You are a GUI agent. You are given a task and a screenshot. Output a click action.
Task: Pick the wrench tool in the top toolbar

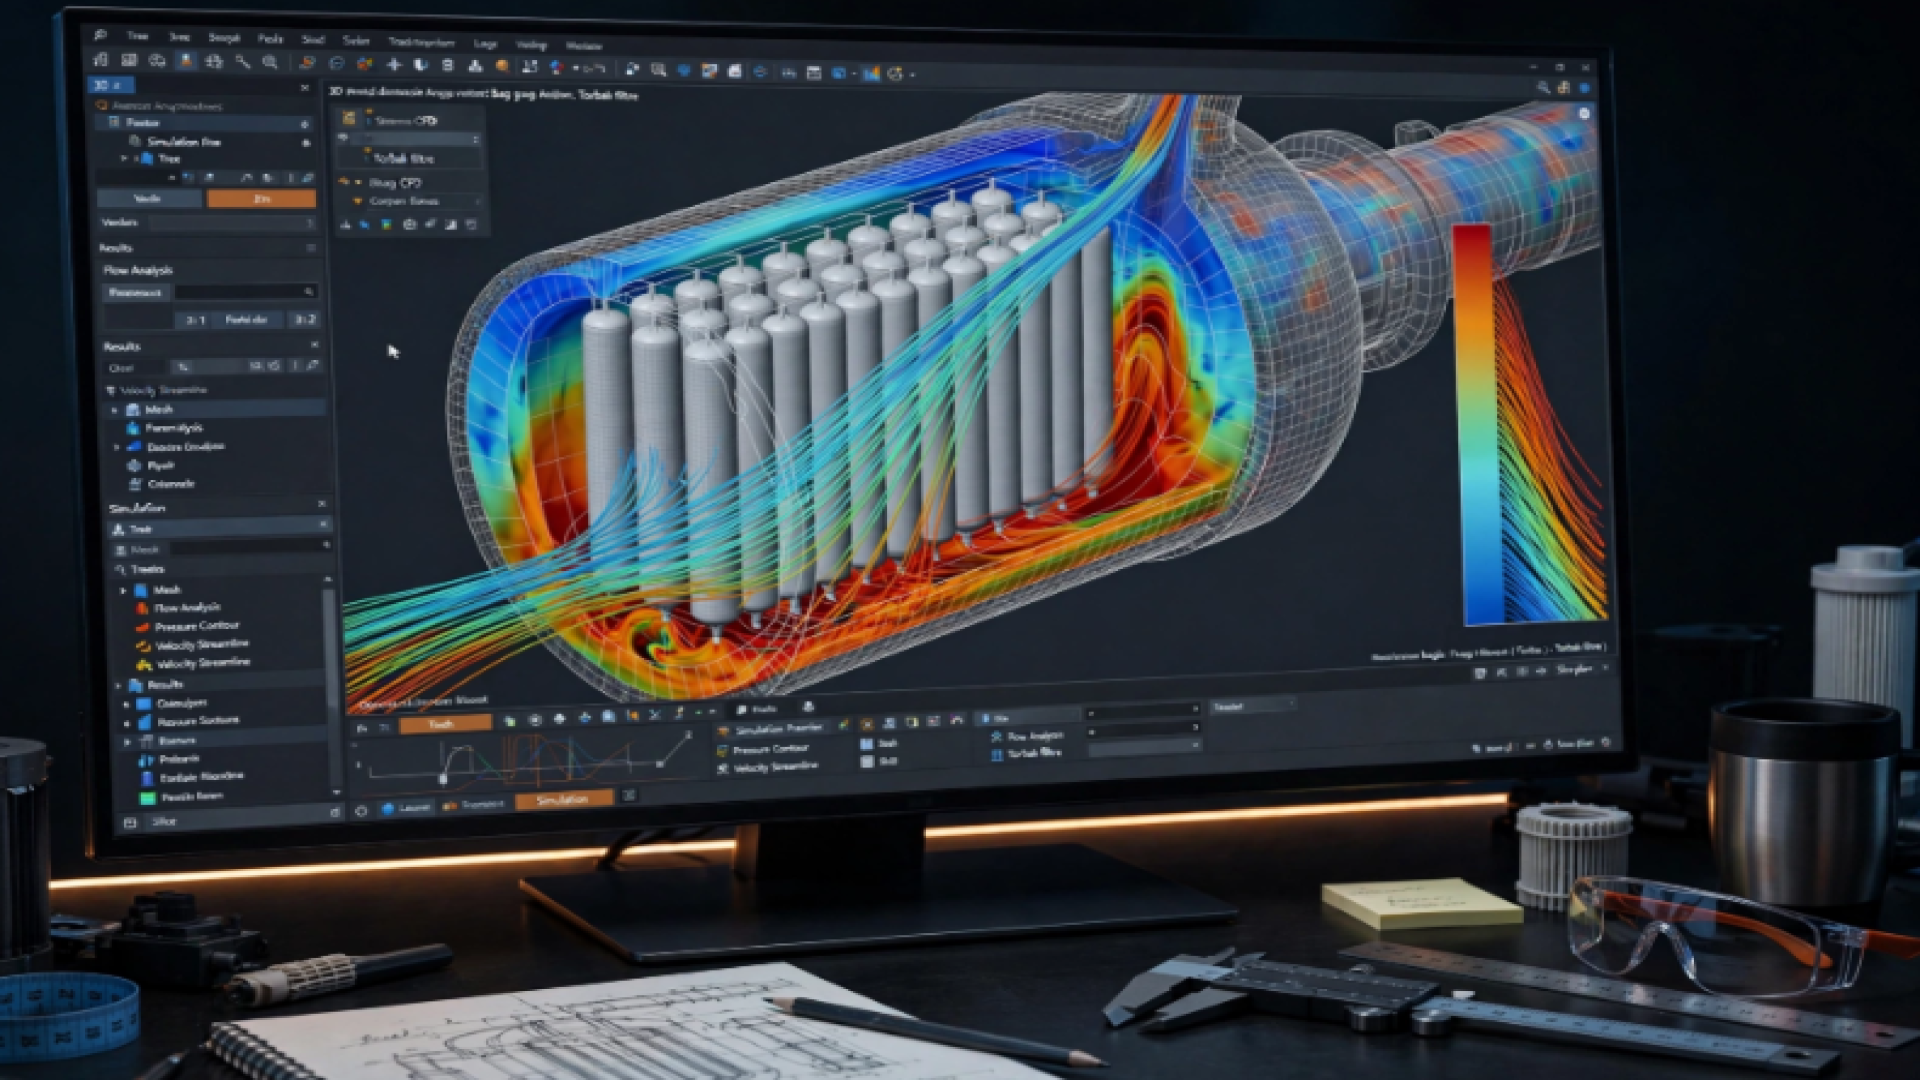[x=242, y=62]
